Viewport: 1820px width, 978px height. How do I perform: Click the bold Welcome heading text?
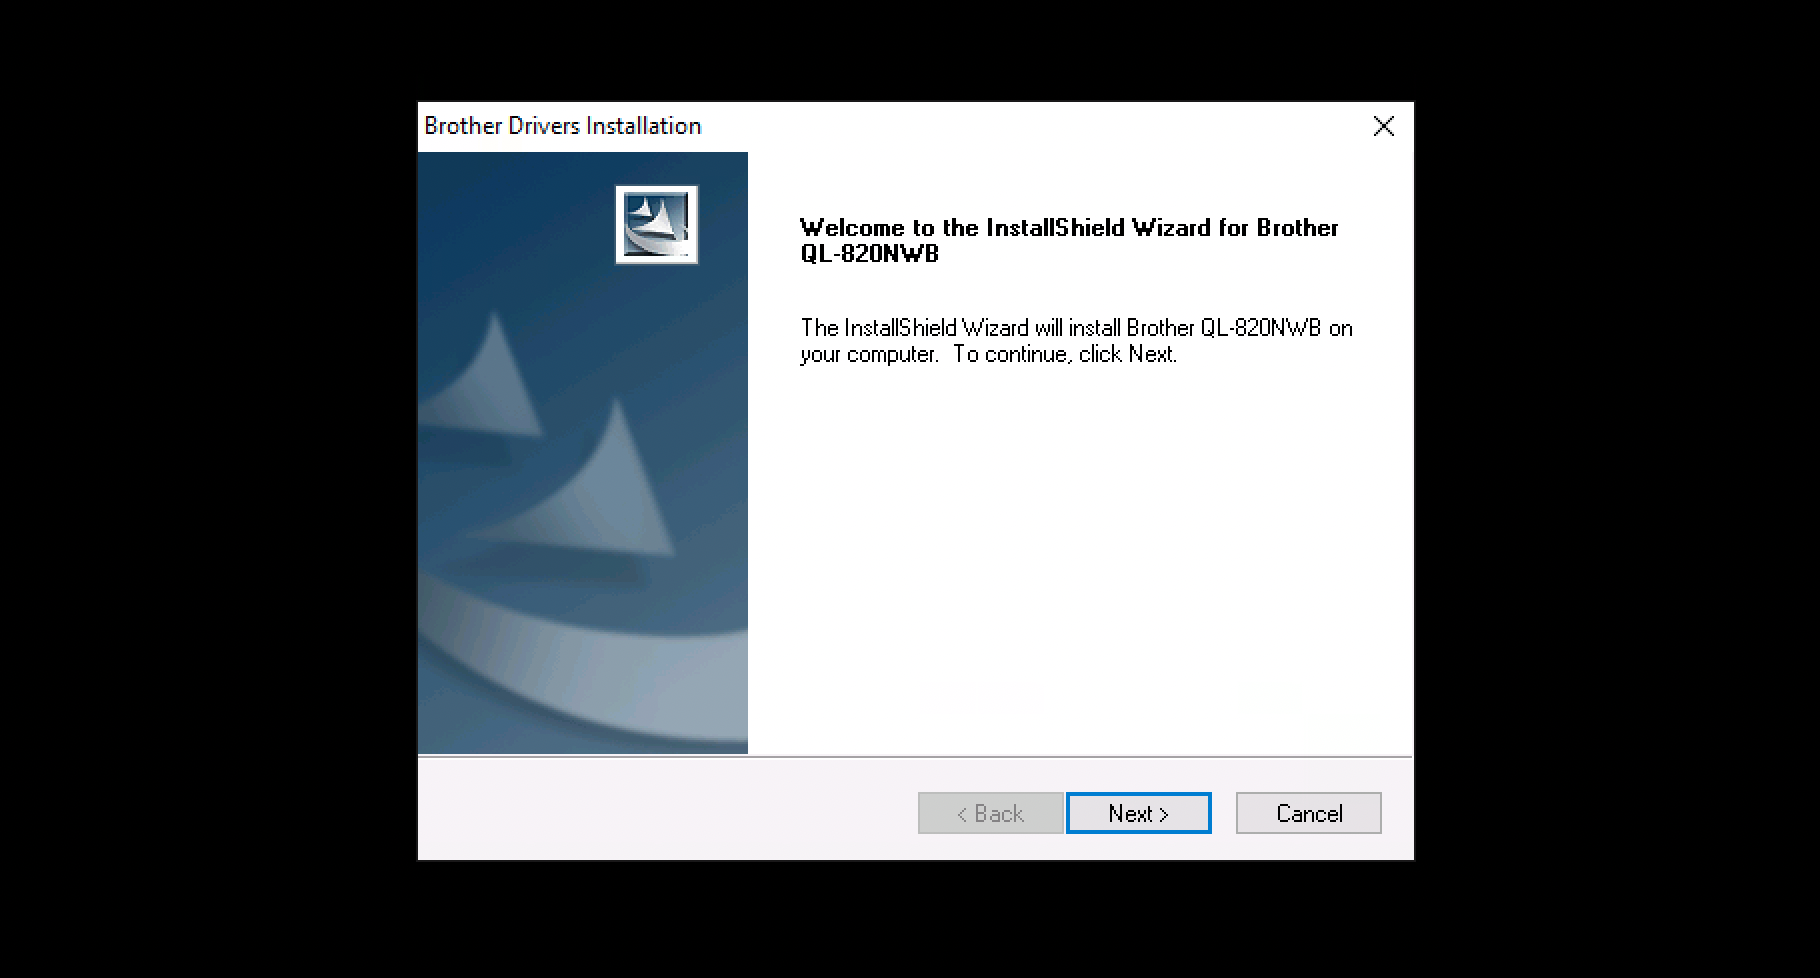point(1069,240)
